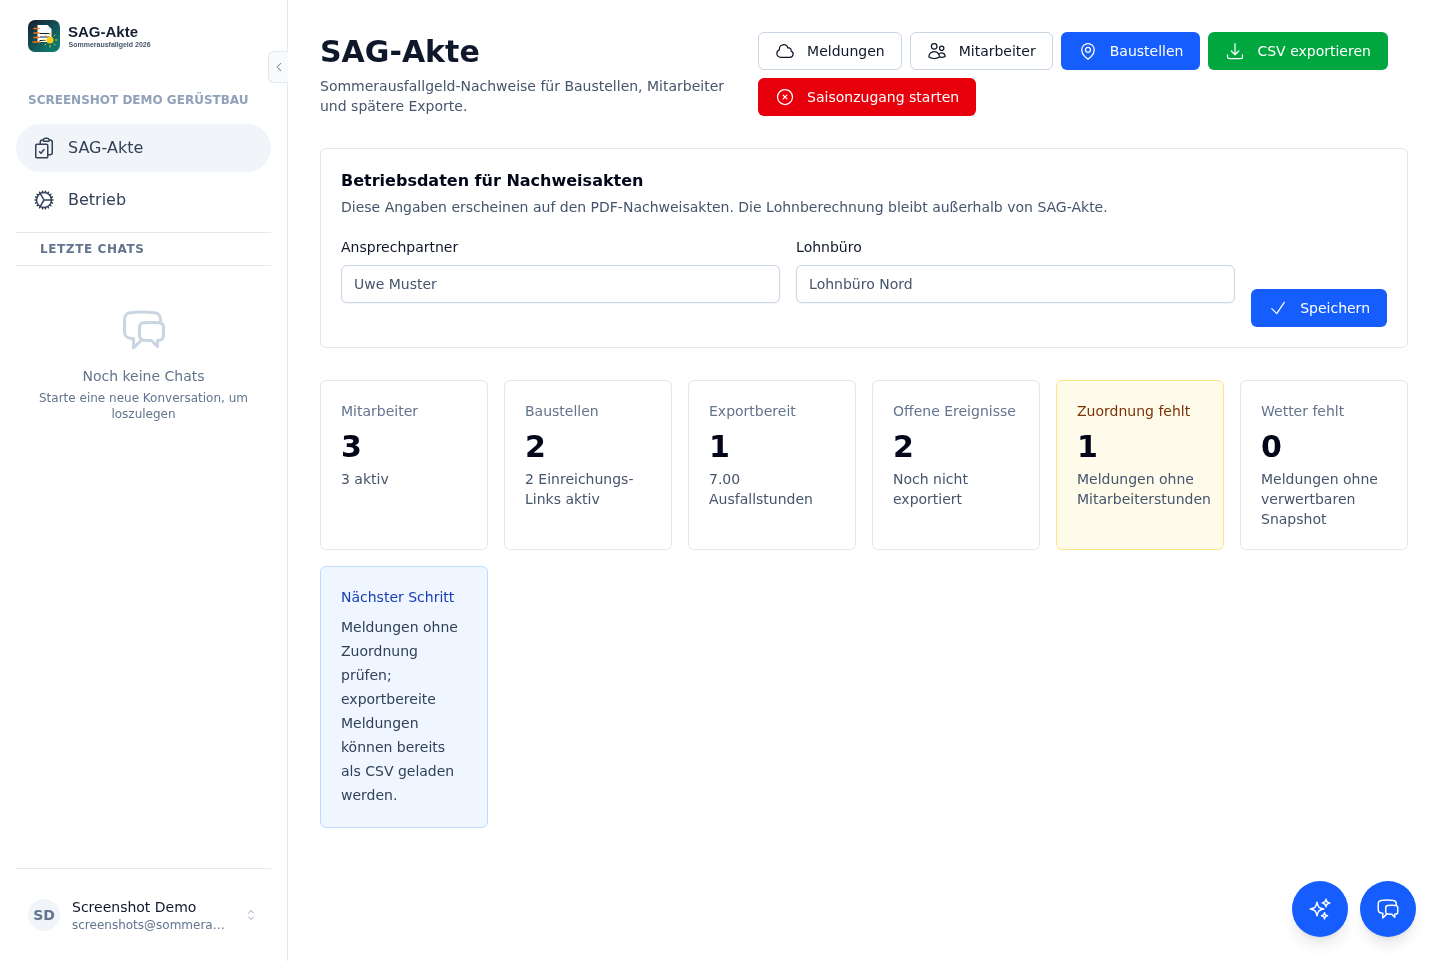1440x961 pixels.
Task: Select the Exportbereit stat card
Action: (x=772, y=465)
